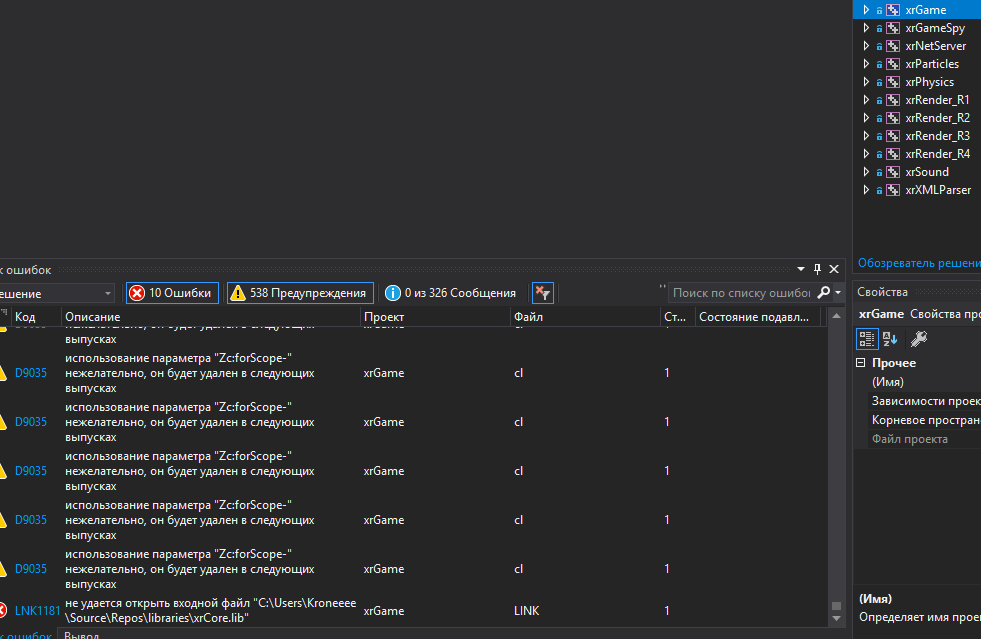
Task: Expand the xrGameSpy project node
Action: pos(866,28)
